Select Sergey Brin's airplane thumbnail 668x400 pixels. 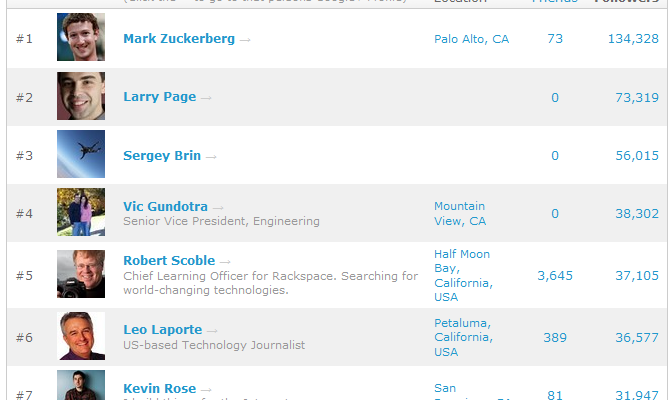81,154
